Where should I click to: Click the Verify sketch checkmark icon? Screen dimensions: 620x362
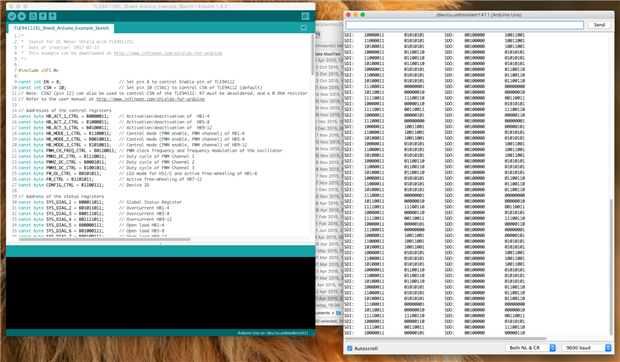click(11, 16)
